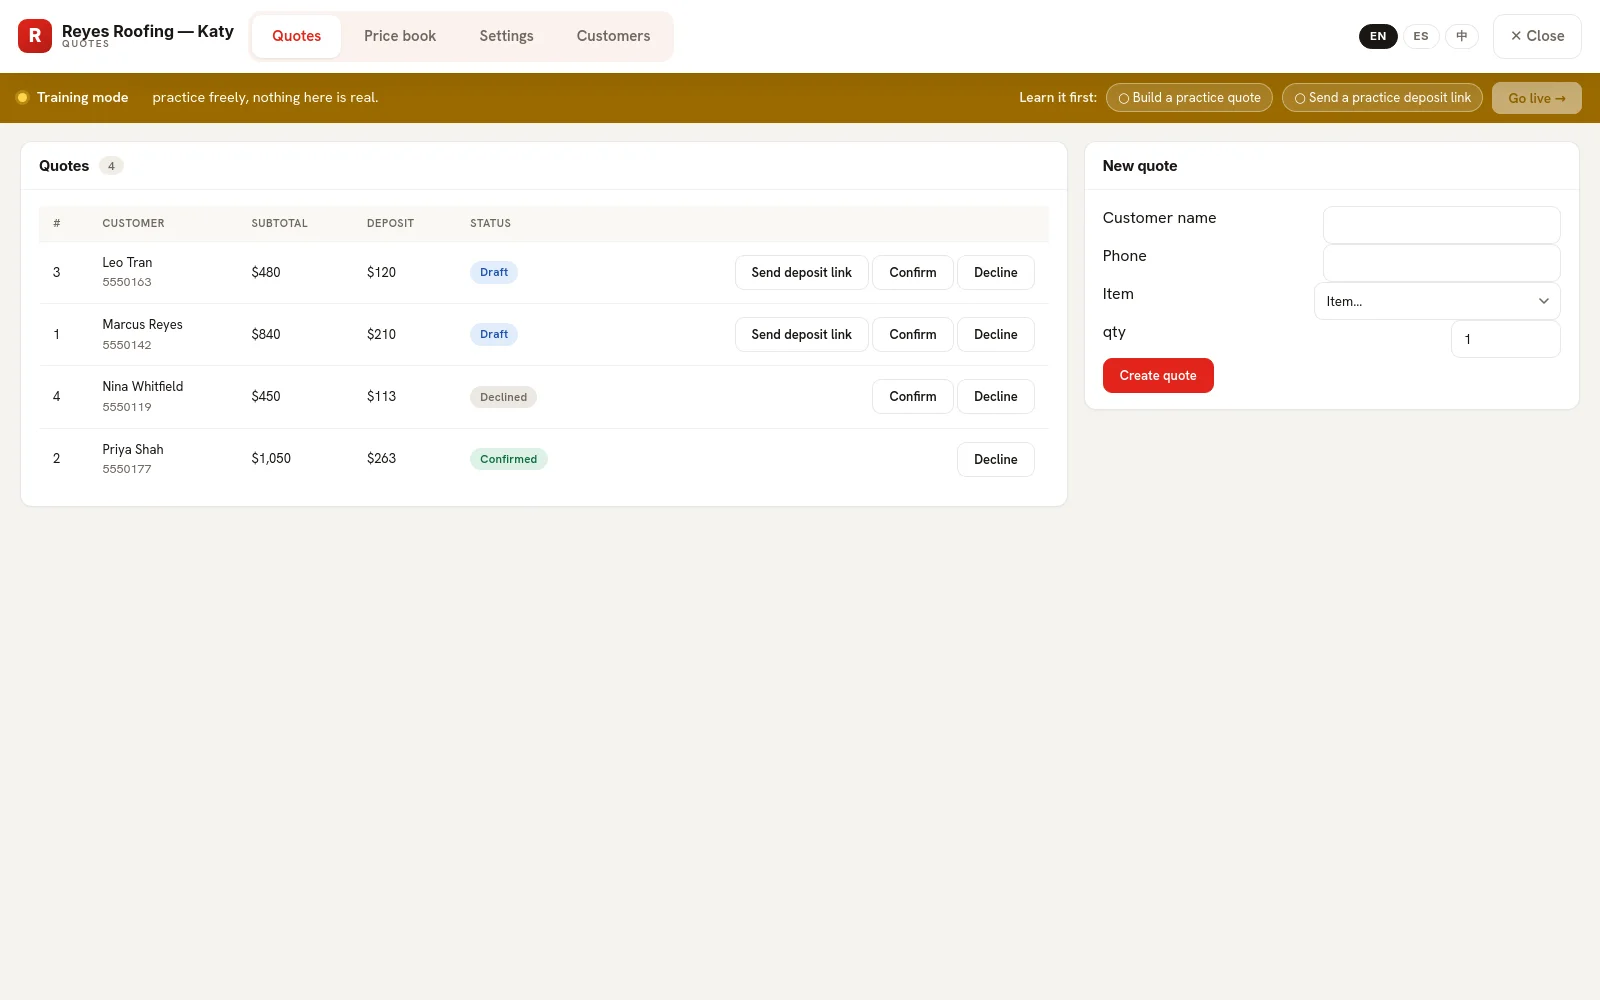Click the $840 subtotal
Screen dimensions: 1600x1000
266,335
